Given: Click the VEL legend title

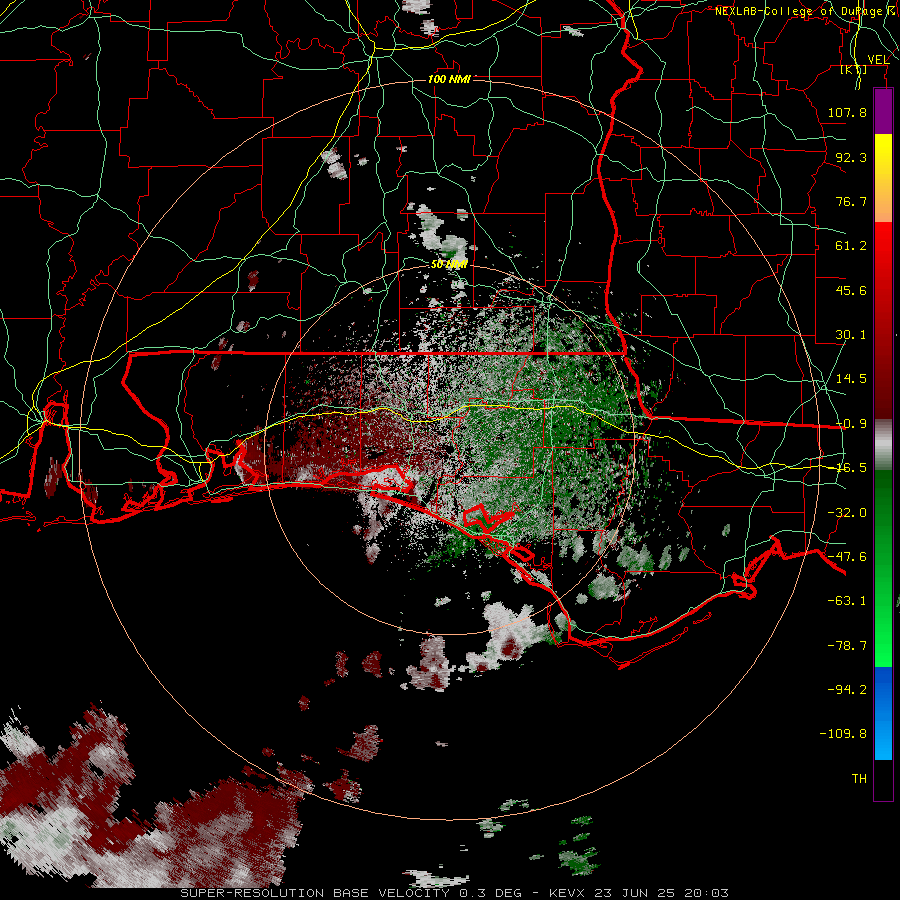Looking at the screenshot, I should (x=878, y=59).
